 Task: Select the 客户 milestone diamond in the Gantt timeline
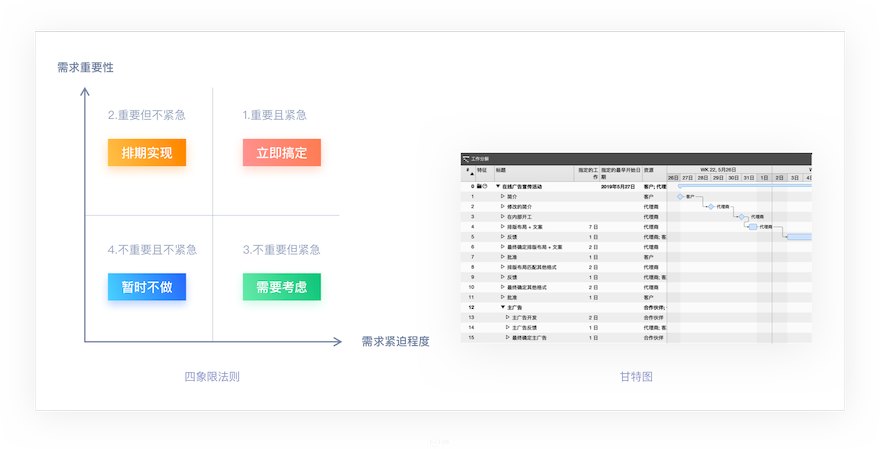[x=680, y=196]
